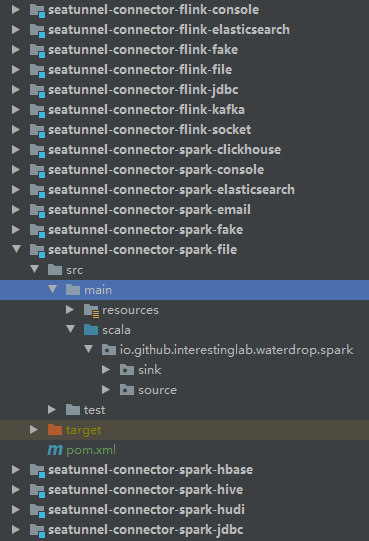Expand the resources folder
This screenshot has height=541, width=369.
pyautogui.click(x=70, y=310)
